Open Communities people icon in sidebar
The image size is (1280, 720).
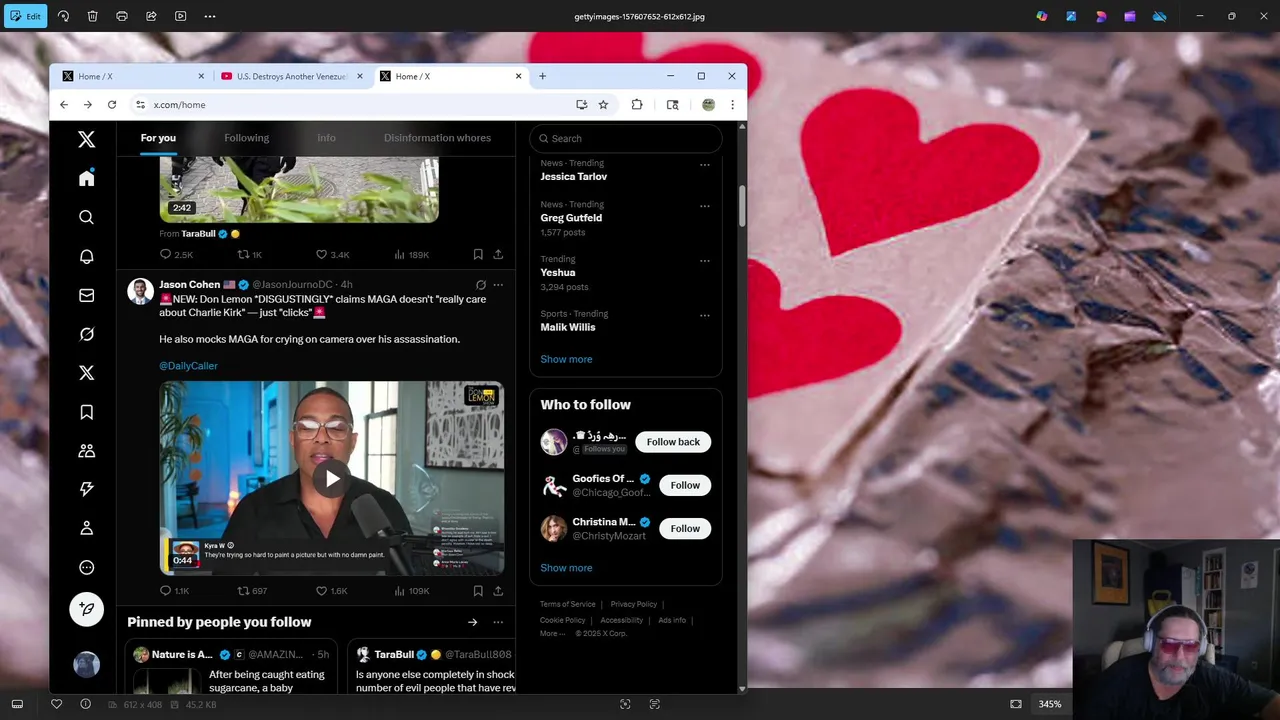click(x=87, y=451)
